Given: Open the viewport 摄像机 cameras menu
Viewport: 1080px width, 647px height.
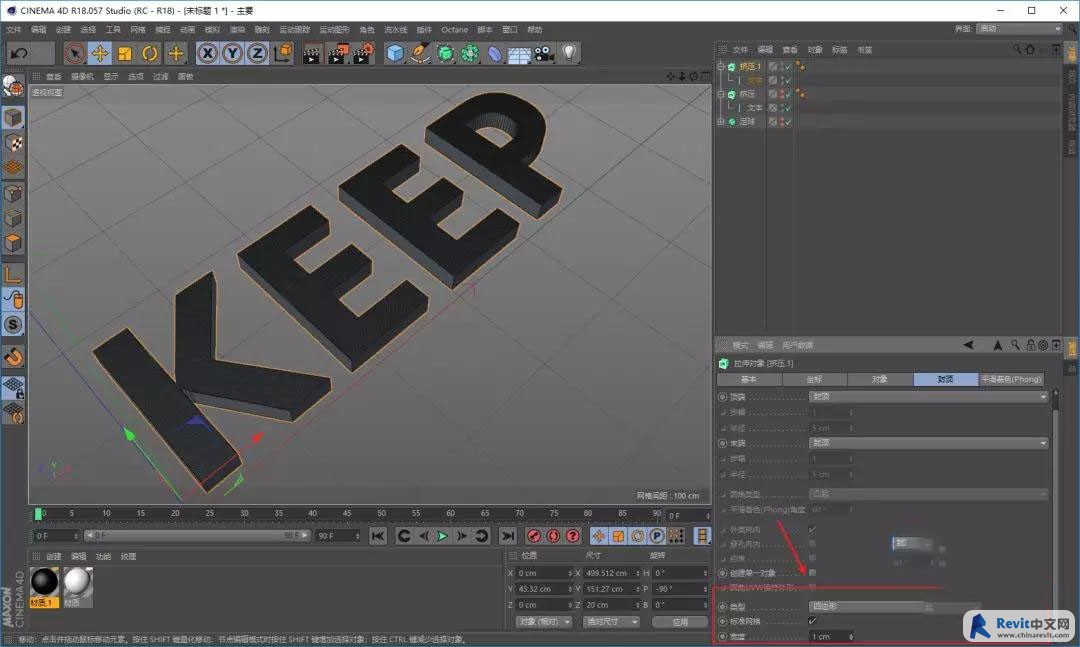Looking at the screenshot, I should (x=82, y=76).
